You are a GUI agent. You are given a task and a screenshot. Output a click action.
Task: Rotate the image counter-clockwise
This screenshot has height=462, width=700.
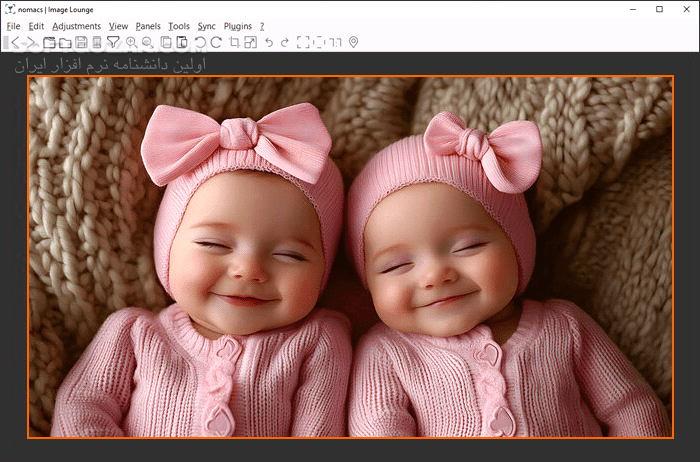200,42
